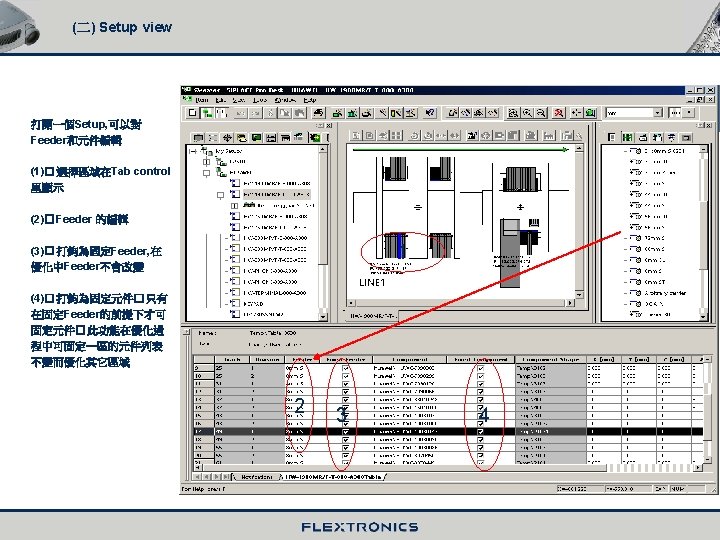
Task: Click the red icon in the main toolbar
Action: click(x=559, y=112)
